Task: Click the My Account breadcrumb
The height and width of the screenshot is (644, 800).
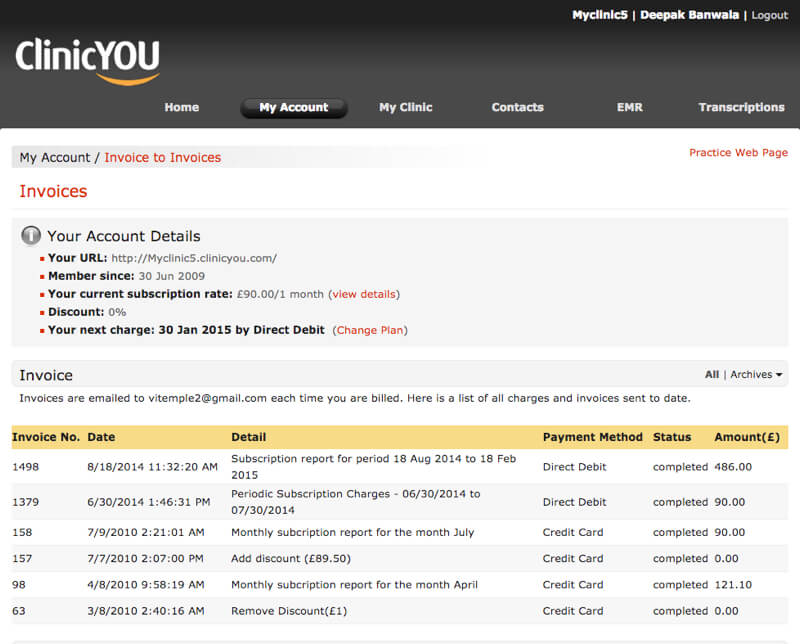Action: (x=55, y=158)
